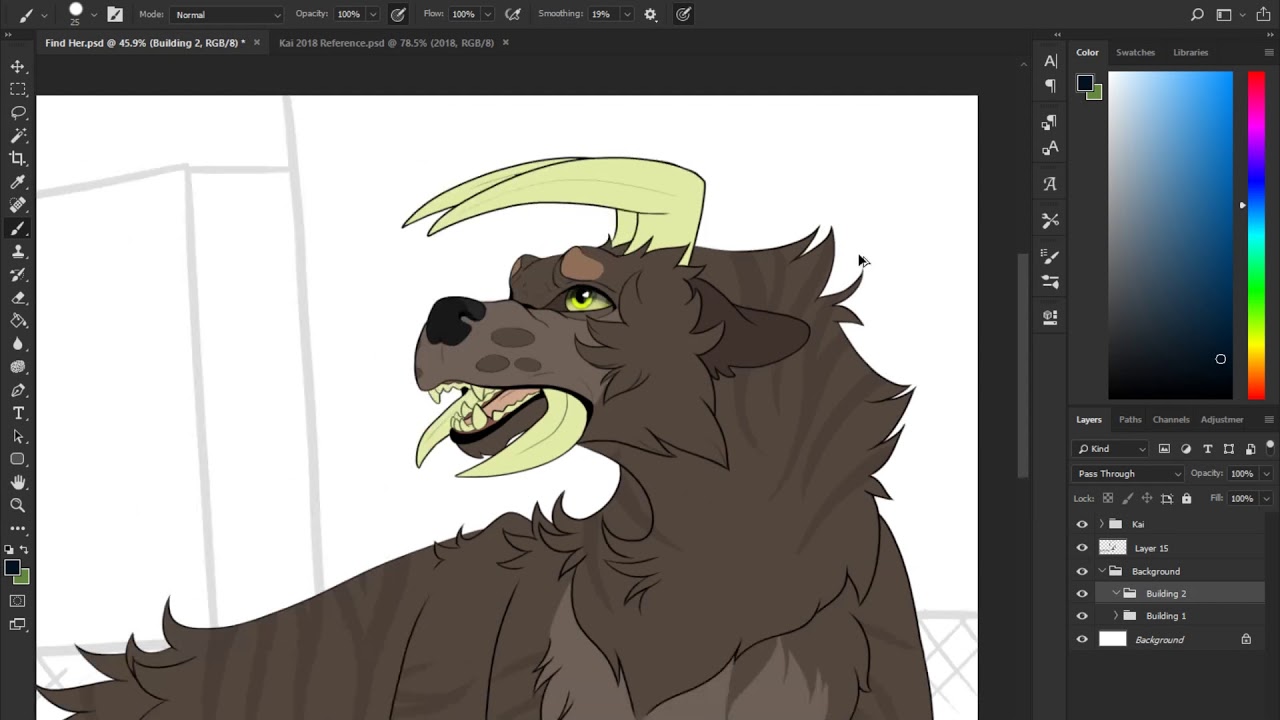The image size is (1280, 720).
Task: Open smoothing options gear icon
Action: pyautogui.click(x=650, y=14)
